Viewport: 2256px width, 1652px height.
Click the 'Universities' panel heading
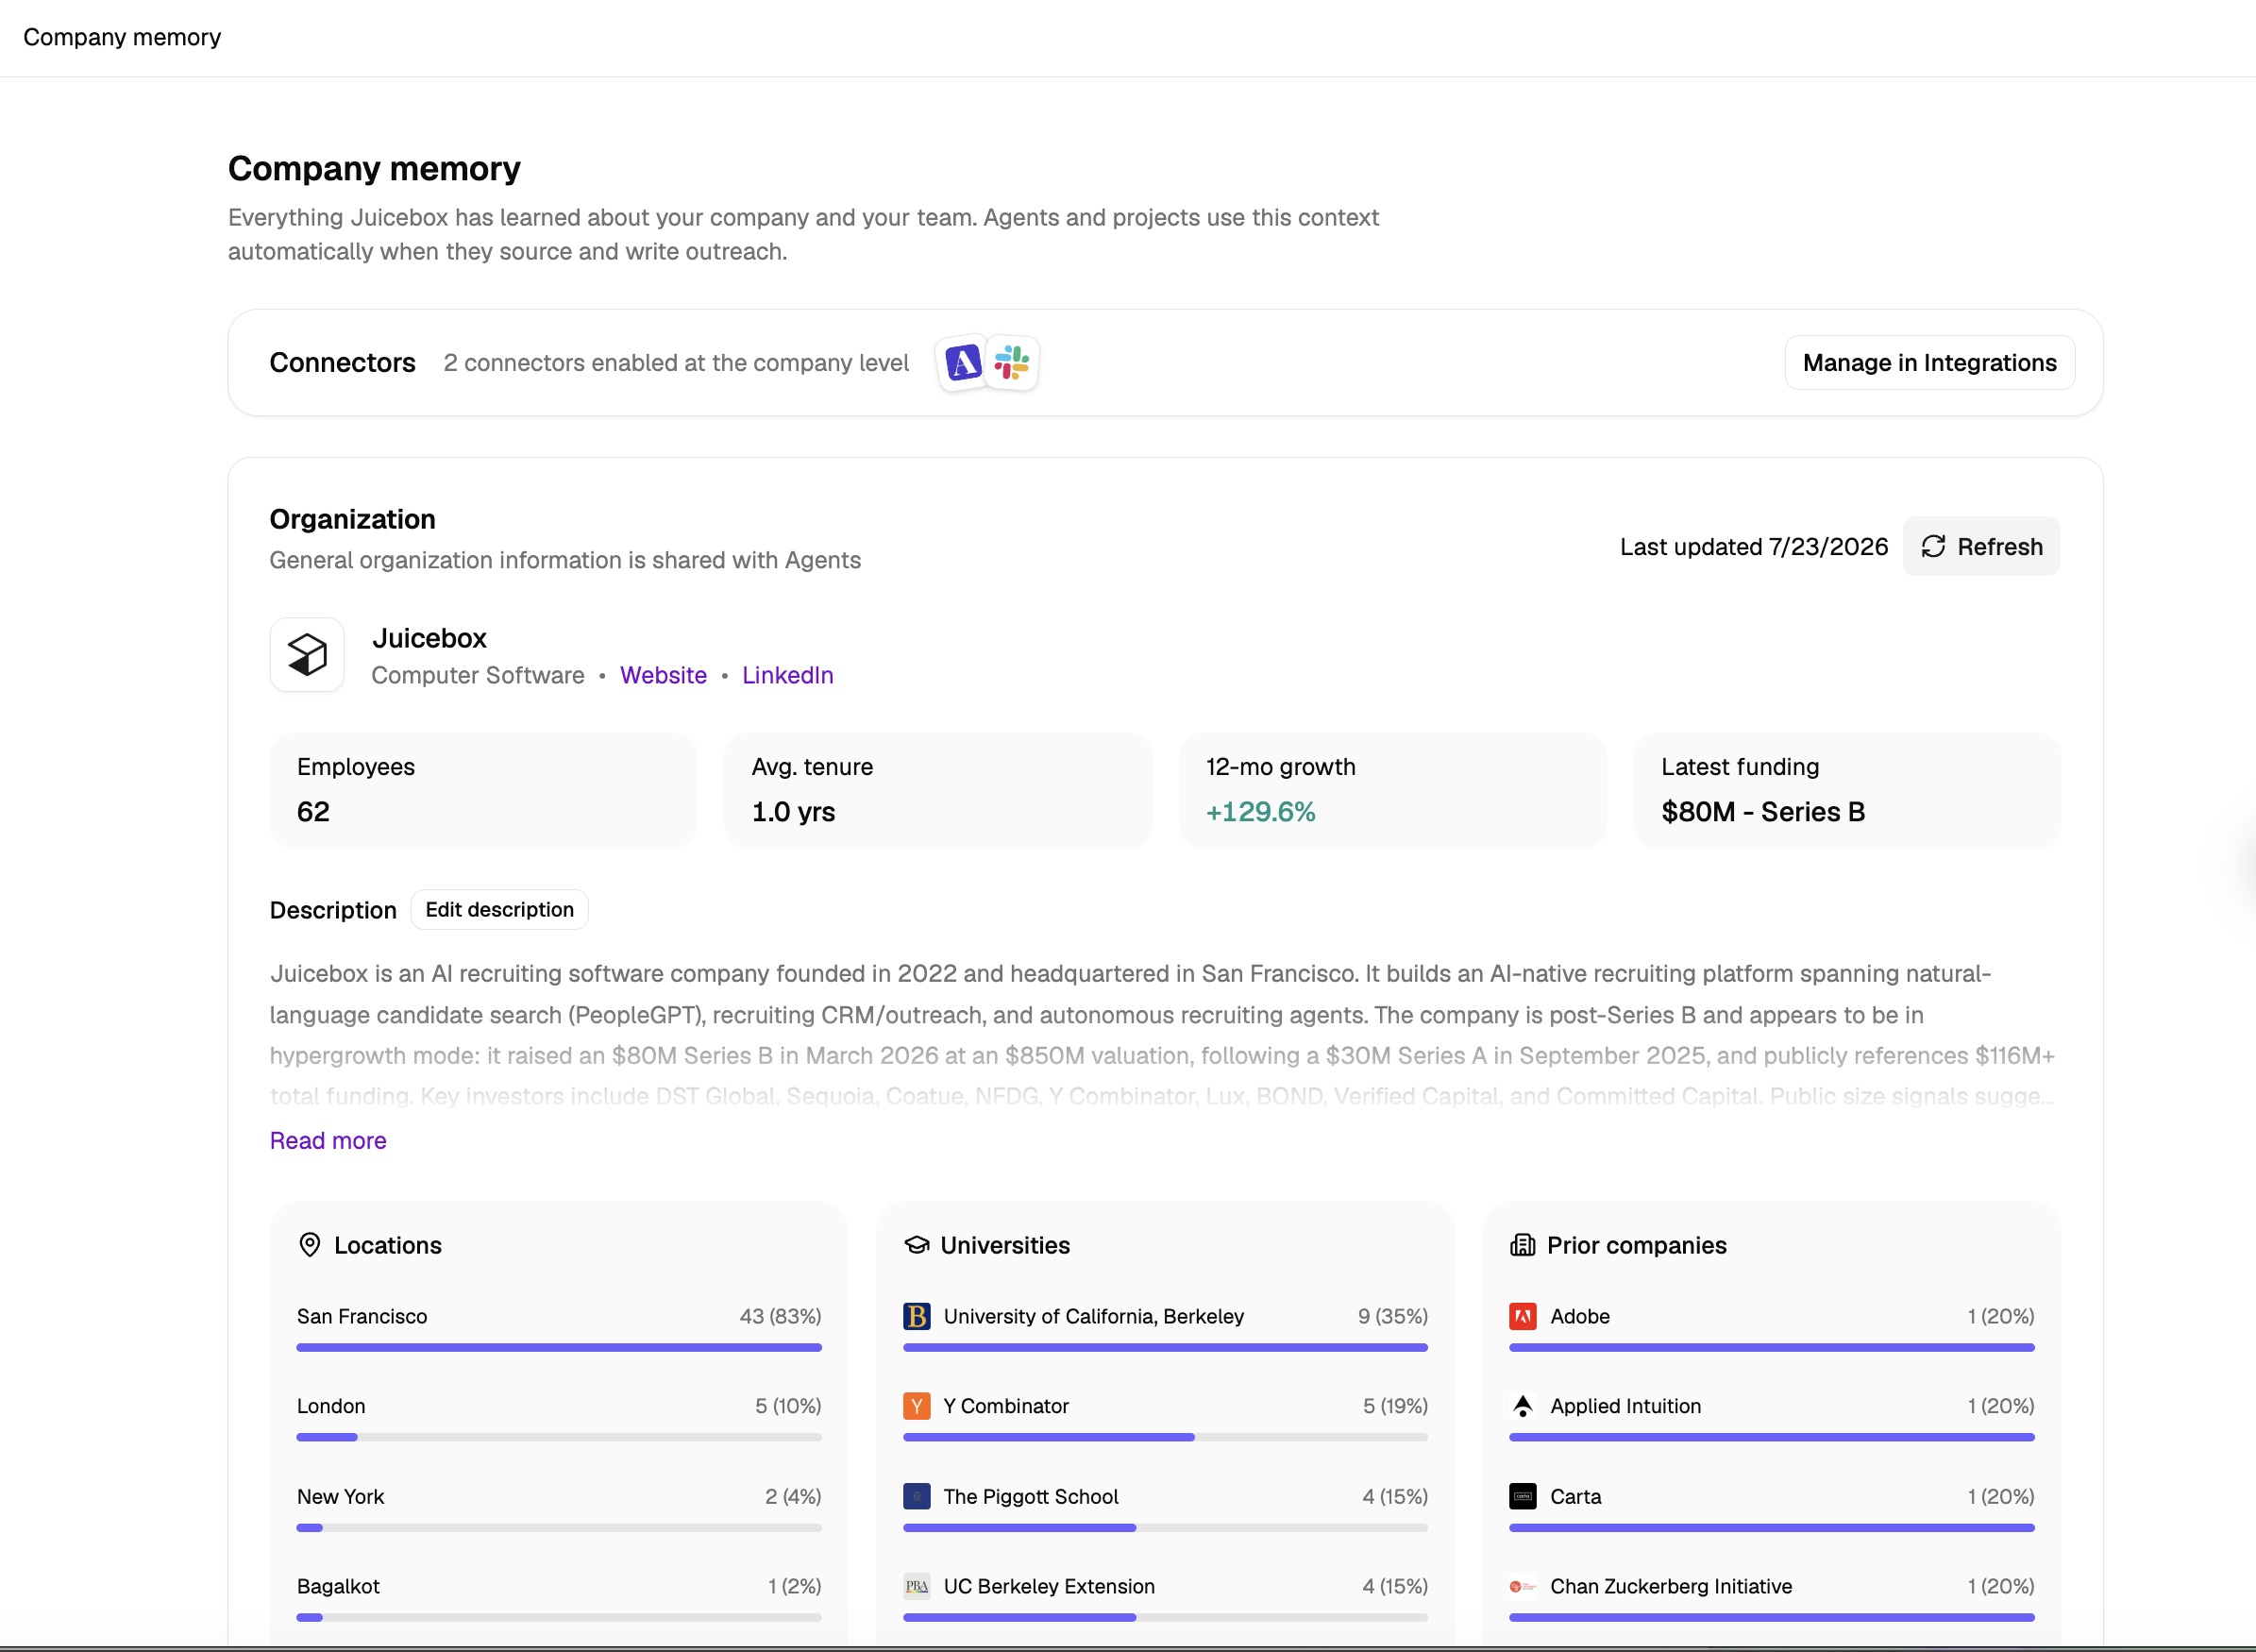[x=1005, y=1245]
